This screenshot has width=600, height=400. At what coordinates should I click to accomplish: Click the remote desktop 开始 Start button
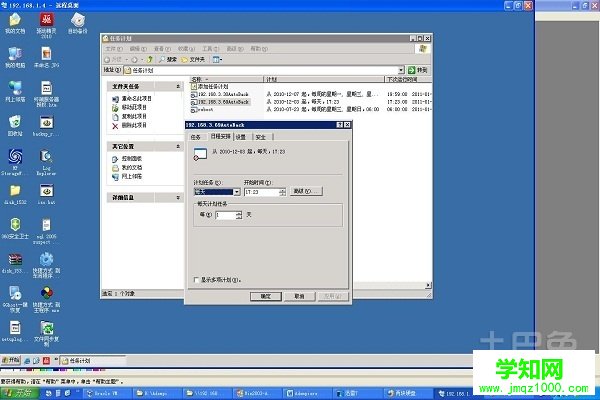click(10, 360)
